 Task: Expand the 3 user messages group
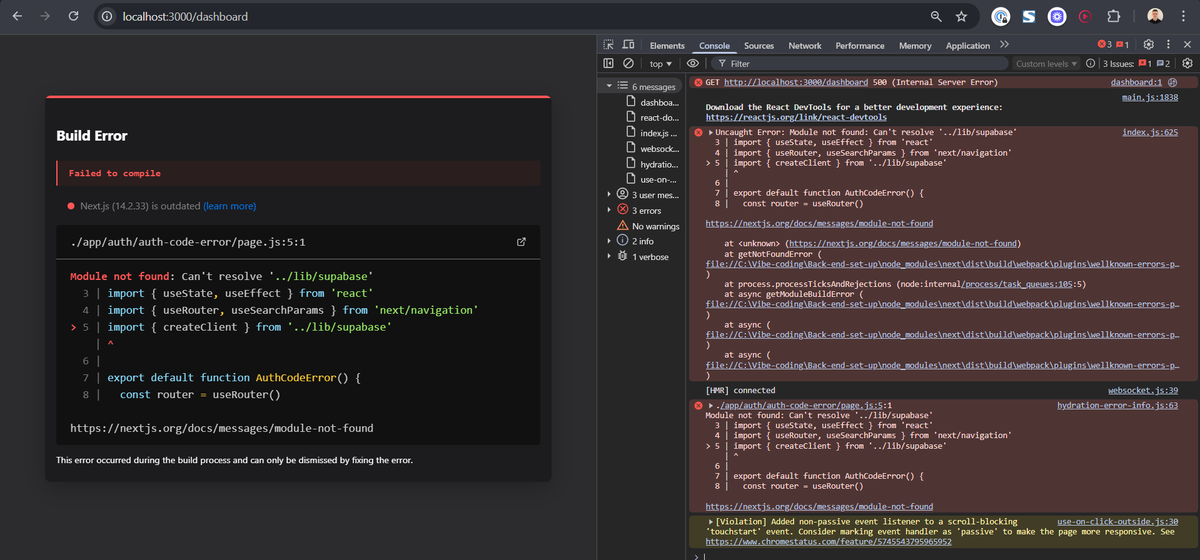pyautogui.click(x=609, y=194)
